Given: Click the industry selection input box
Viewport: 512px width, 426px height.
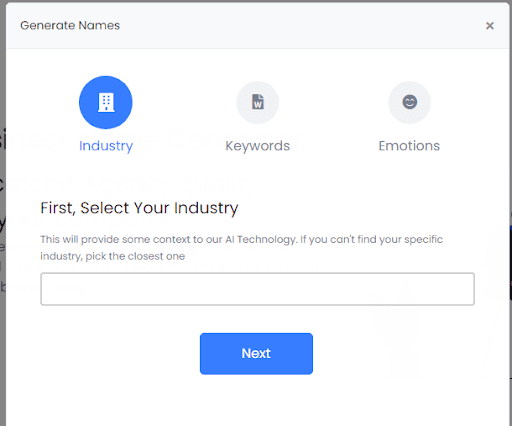Looking at the screenshot, I should 257,289.
